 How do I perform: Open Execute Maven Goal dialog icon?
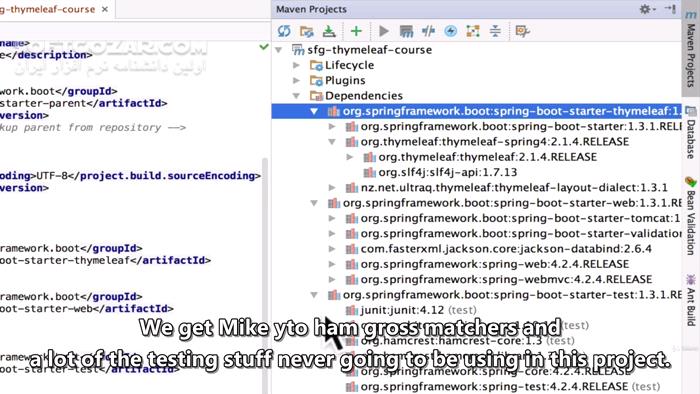(406, 31)
